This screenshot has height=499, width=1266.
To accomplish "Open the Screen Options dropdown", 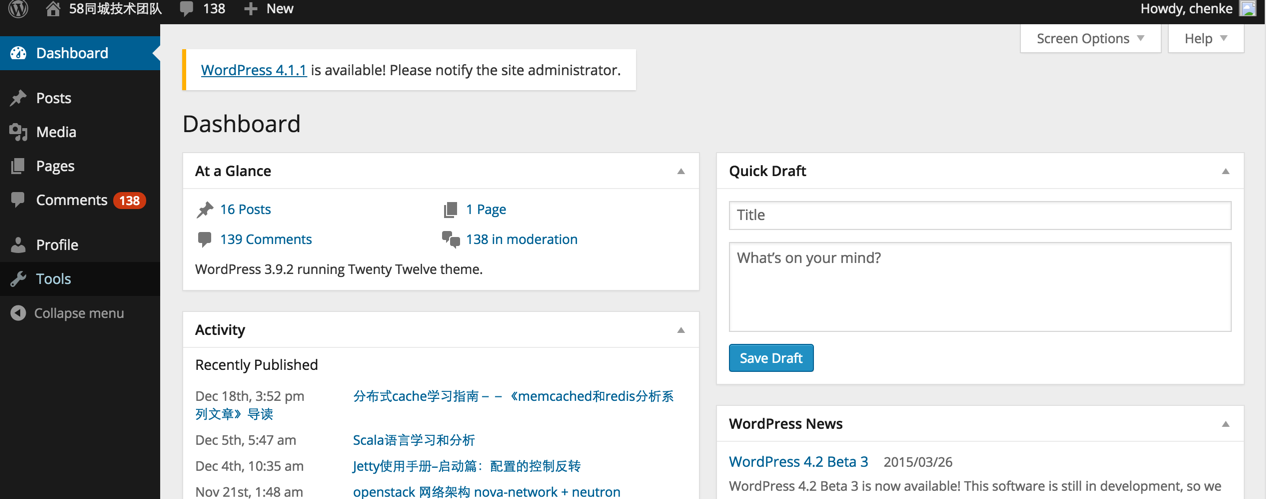I will (x=1091, y=38).
